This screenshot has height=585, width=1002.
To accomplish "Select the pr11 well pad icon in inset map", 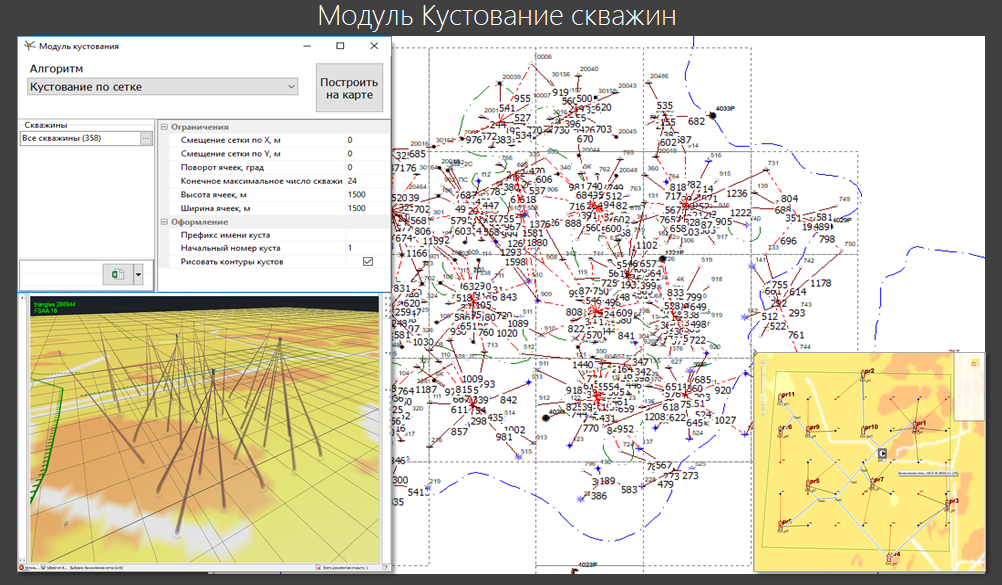I will click(x=780, y=398).
